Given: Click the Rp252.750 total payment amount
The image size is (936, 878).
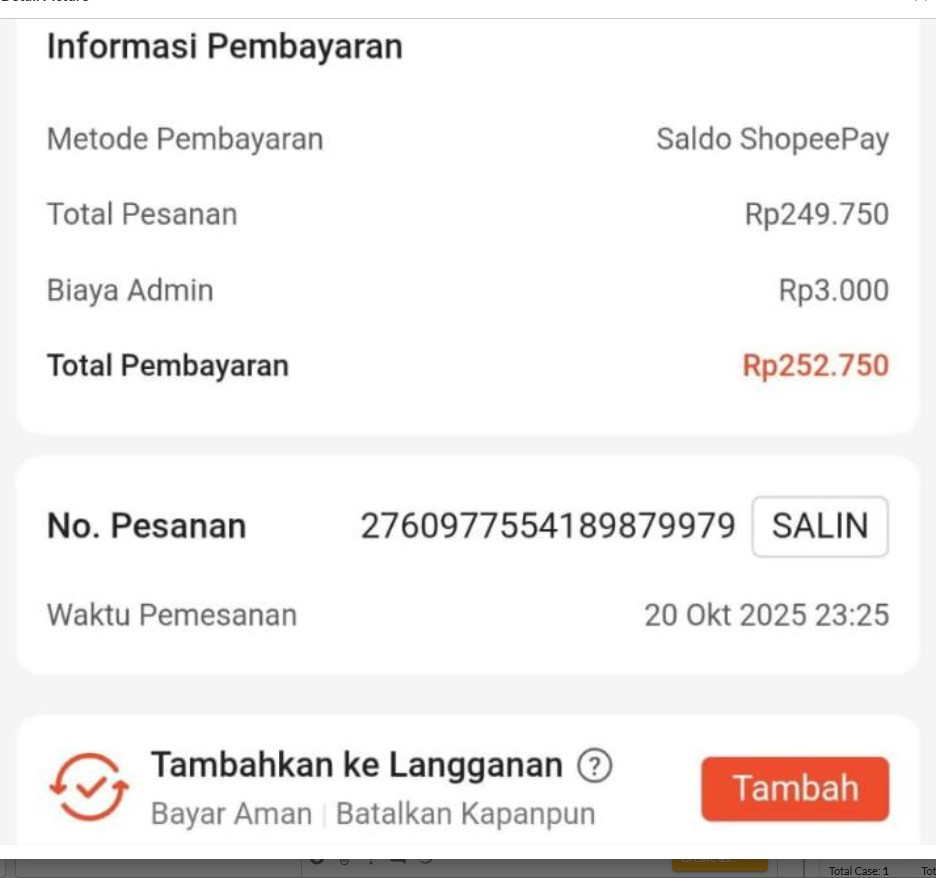Looking at the screenshot, I should 815,365.
